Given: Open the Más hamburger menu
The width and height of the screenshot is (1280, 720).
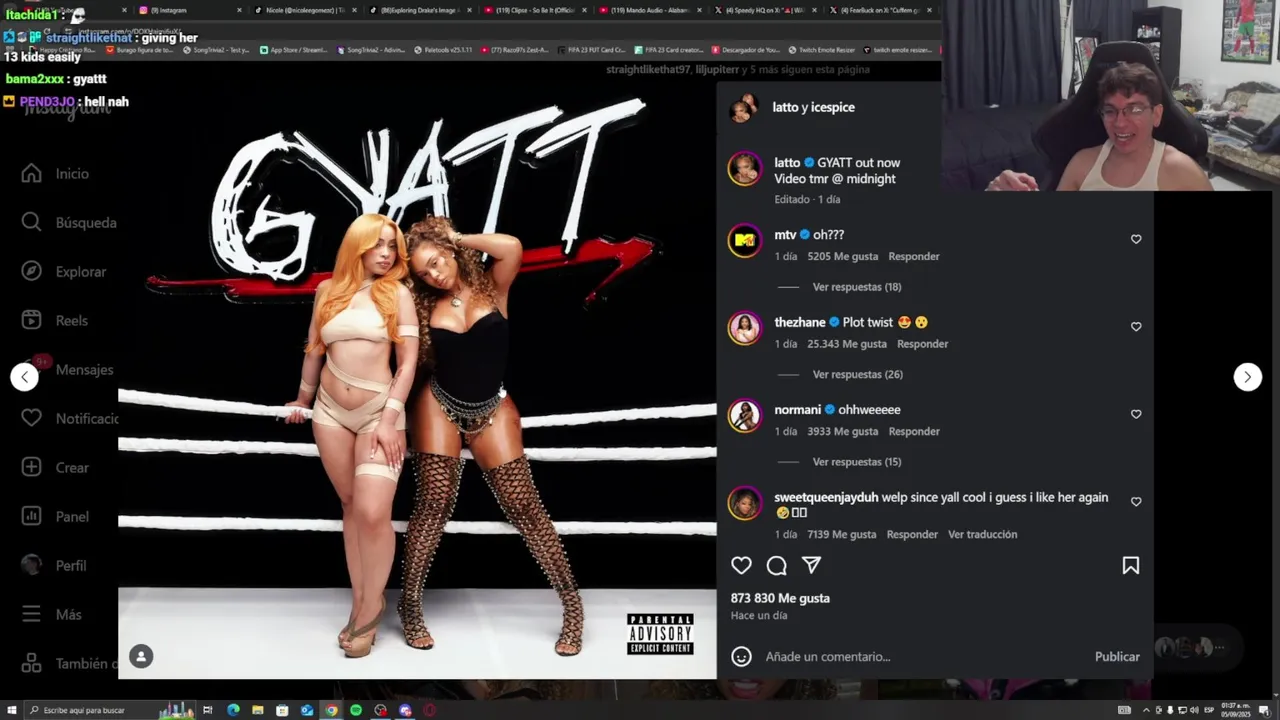Looking at the screenshot, I should (51, 615).
